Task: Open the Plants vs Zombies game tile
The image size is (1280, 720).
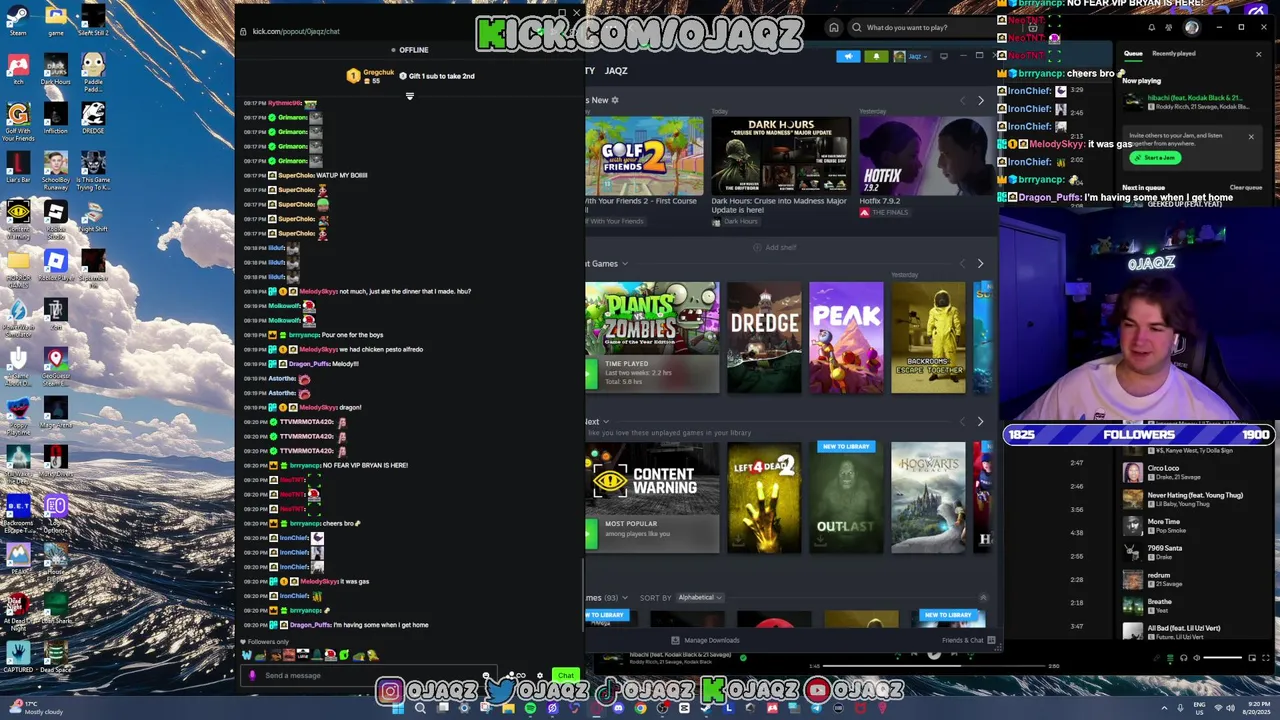Action: click(x=652, y=337)
